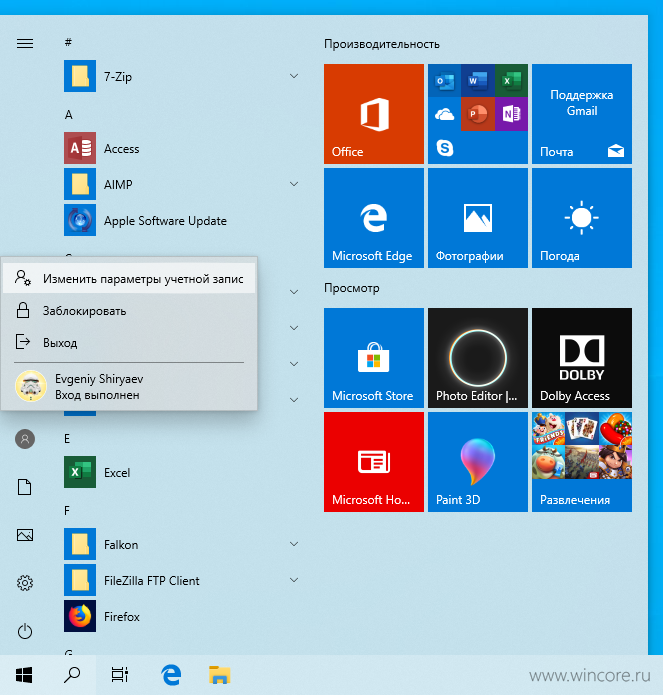Select the Evgeniy Shiryaev account entry
This screenshot has height=695, width=663.
[129, 387]
